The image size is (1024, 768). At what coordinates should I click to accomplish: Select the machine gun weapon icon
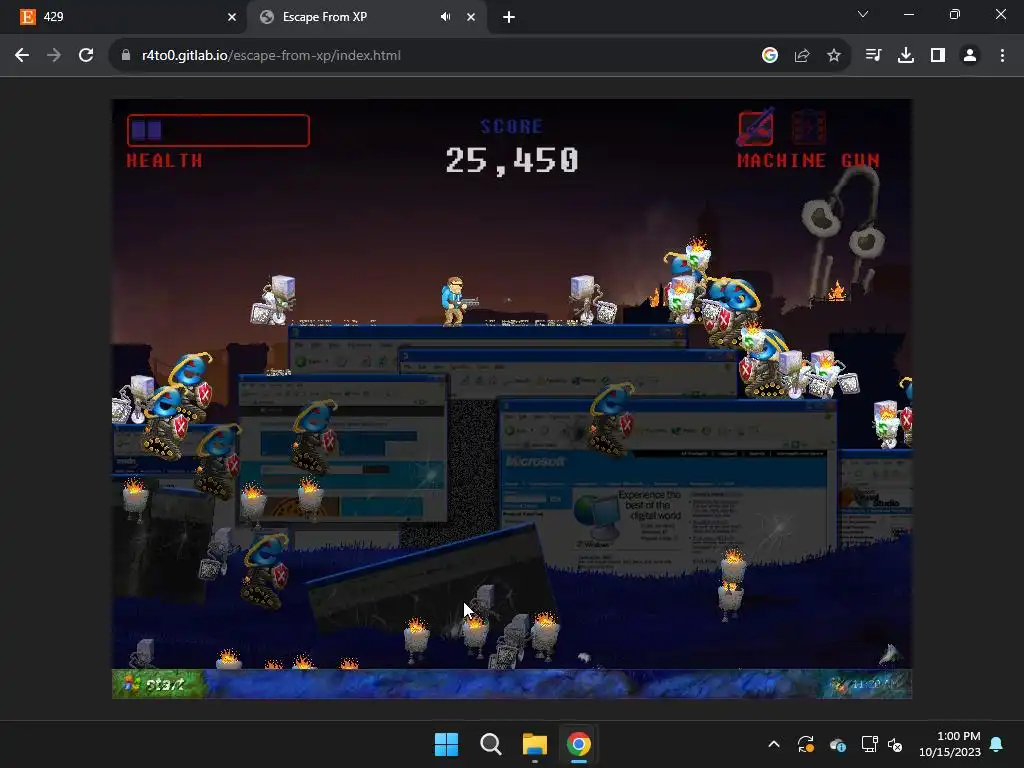756,127
